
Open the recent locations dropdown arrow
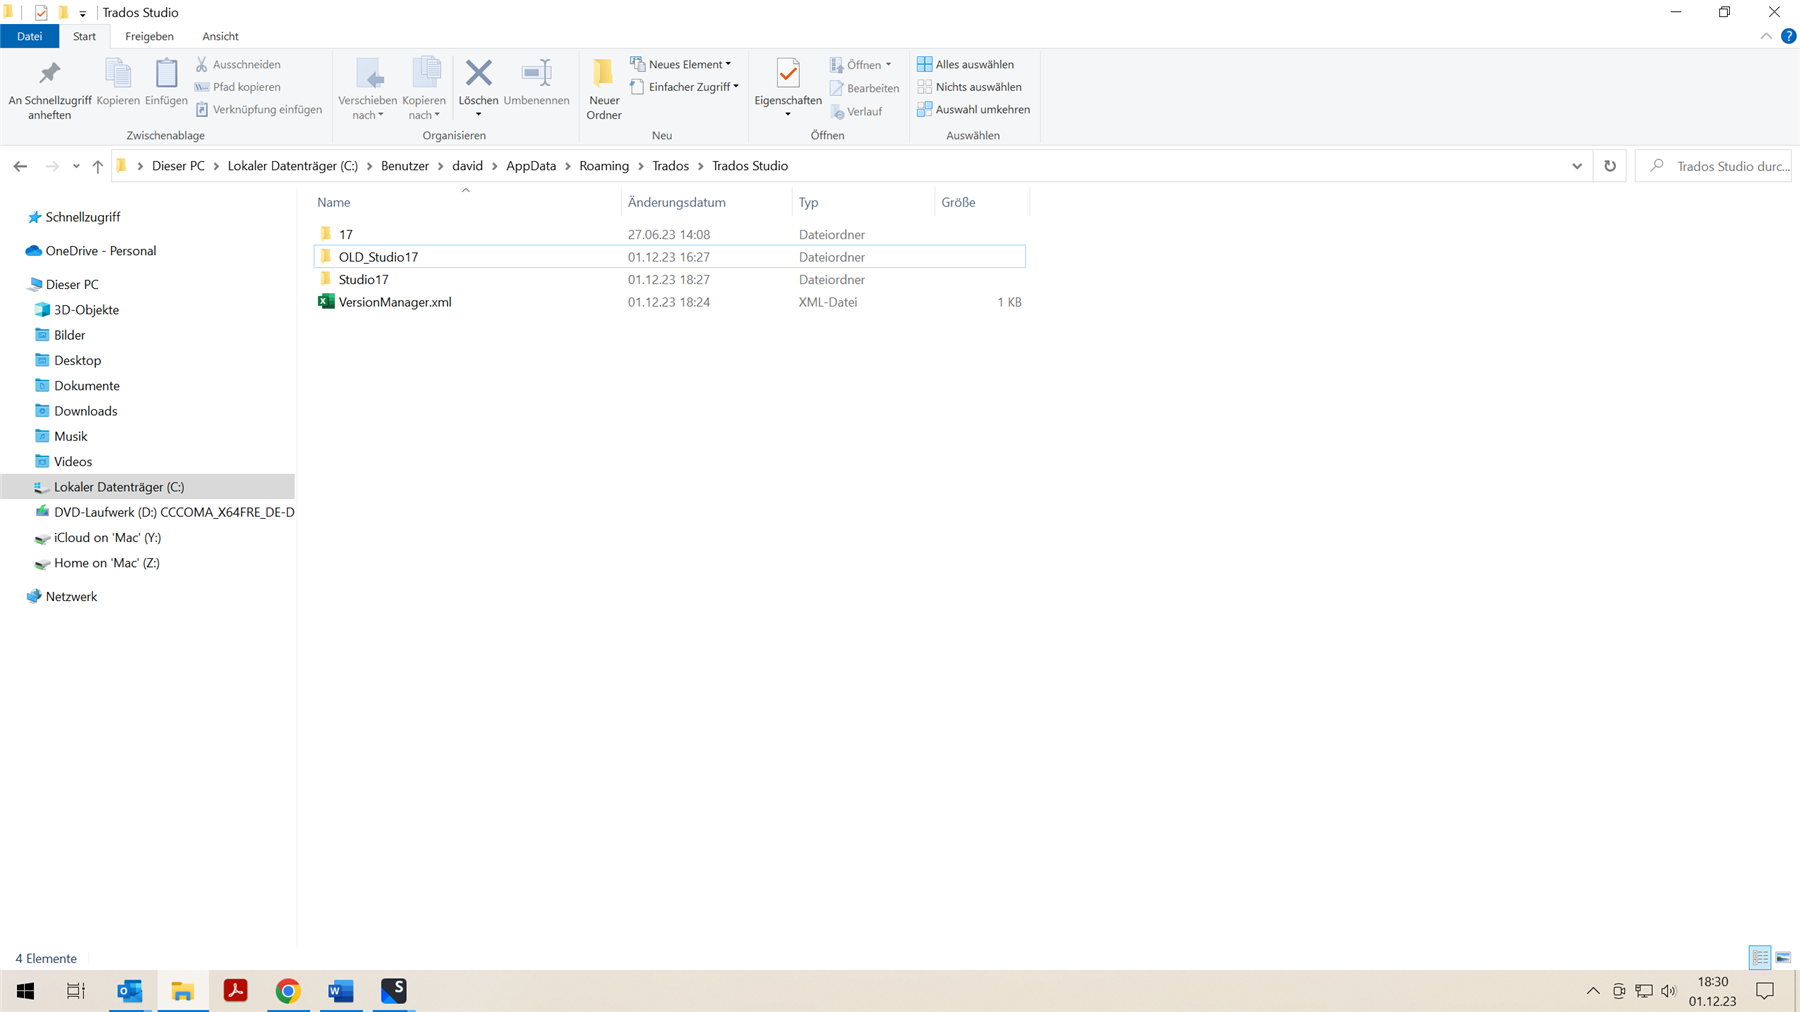76,166
